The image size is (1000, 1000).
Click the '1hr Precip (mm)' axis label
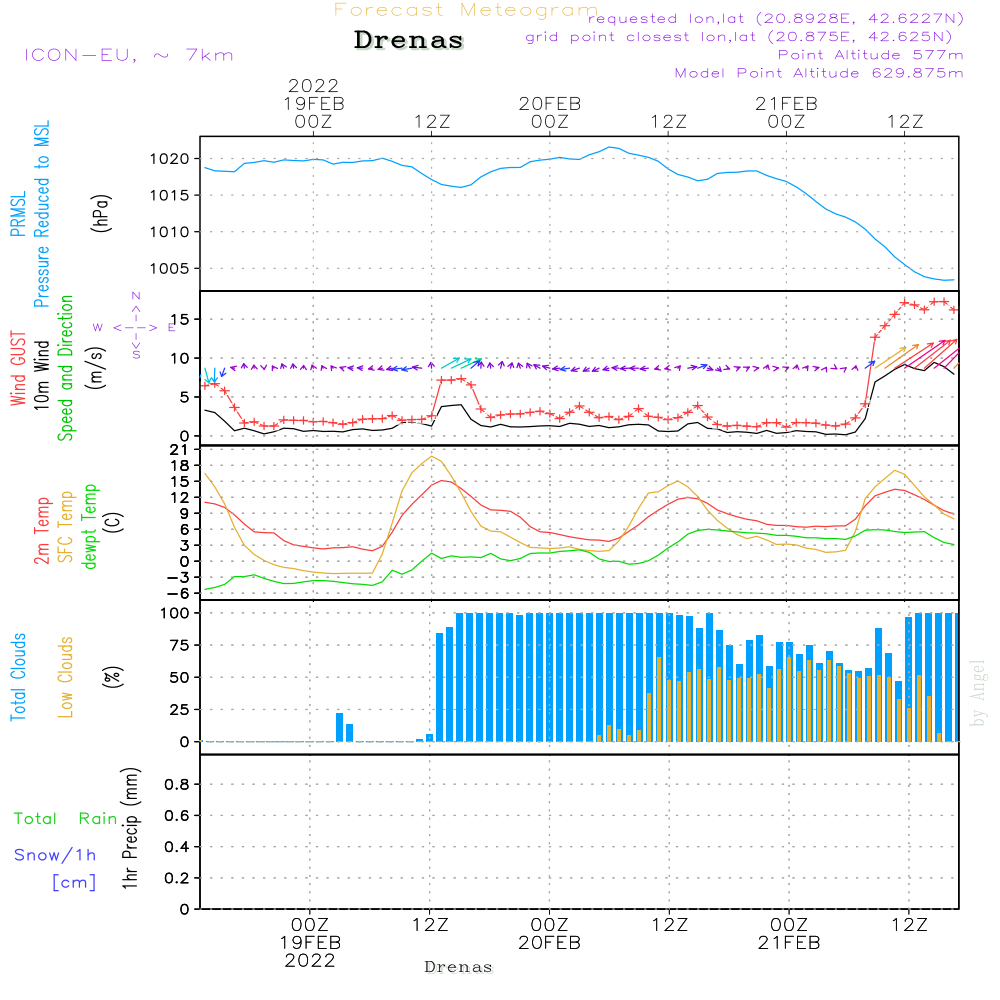pos(130,828)
